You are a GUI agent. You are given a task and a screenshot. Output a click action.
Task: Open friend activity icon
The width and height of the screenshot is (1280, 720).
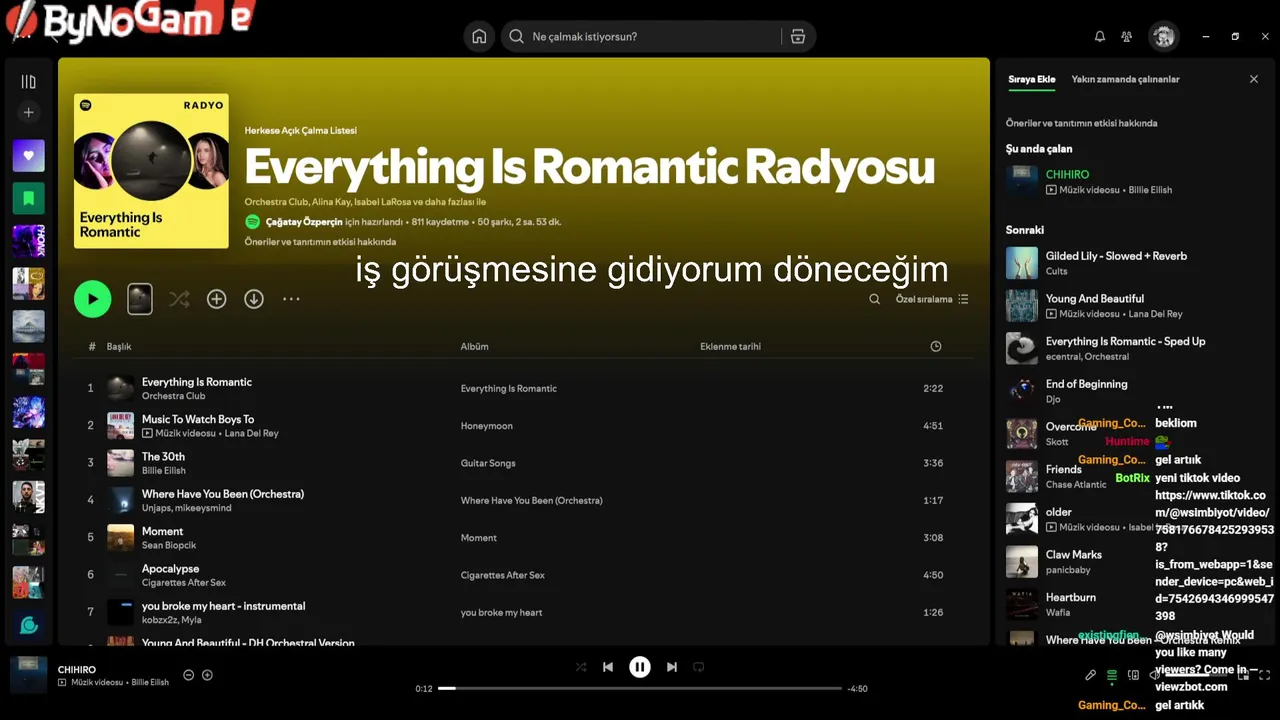[x=1127, y=37]
